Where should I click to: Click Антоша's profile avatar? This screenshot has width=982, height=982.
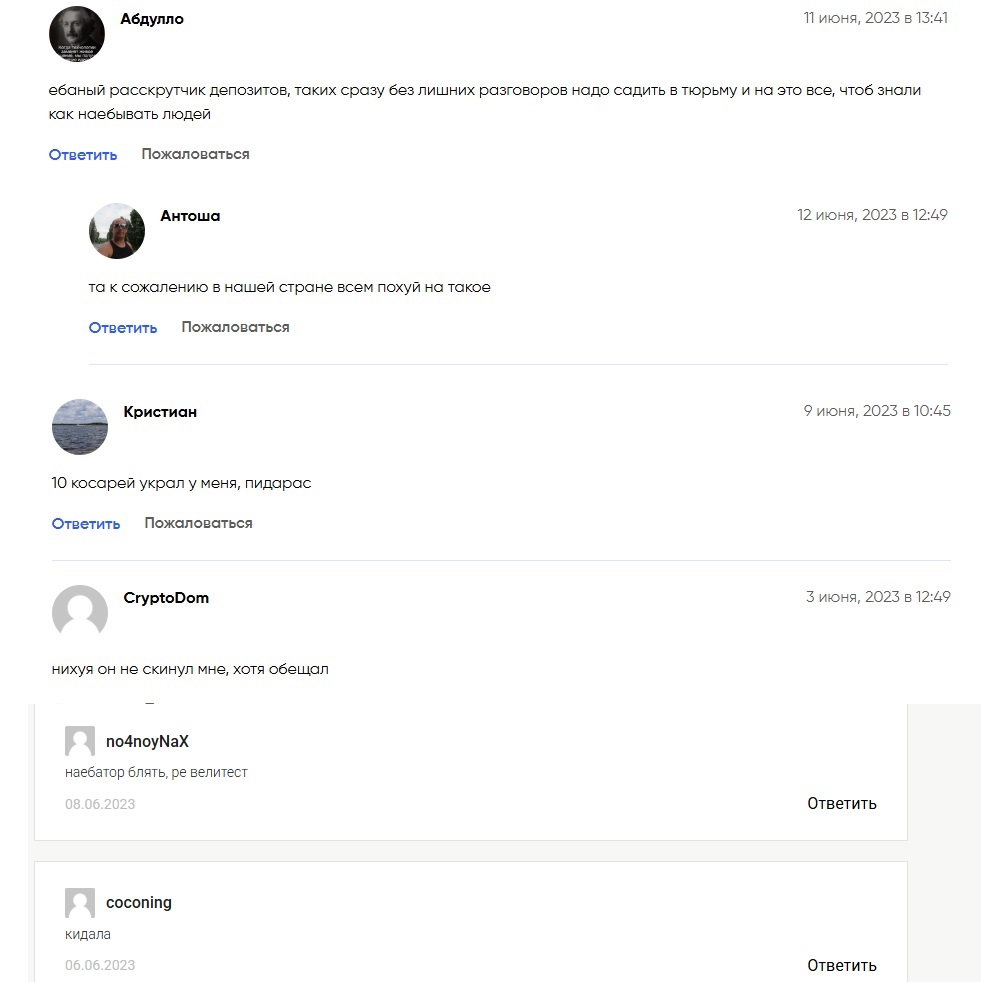pyautogui.click(x=117, y=231)
